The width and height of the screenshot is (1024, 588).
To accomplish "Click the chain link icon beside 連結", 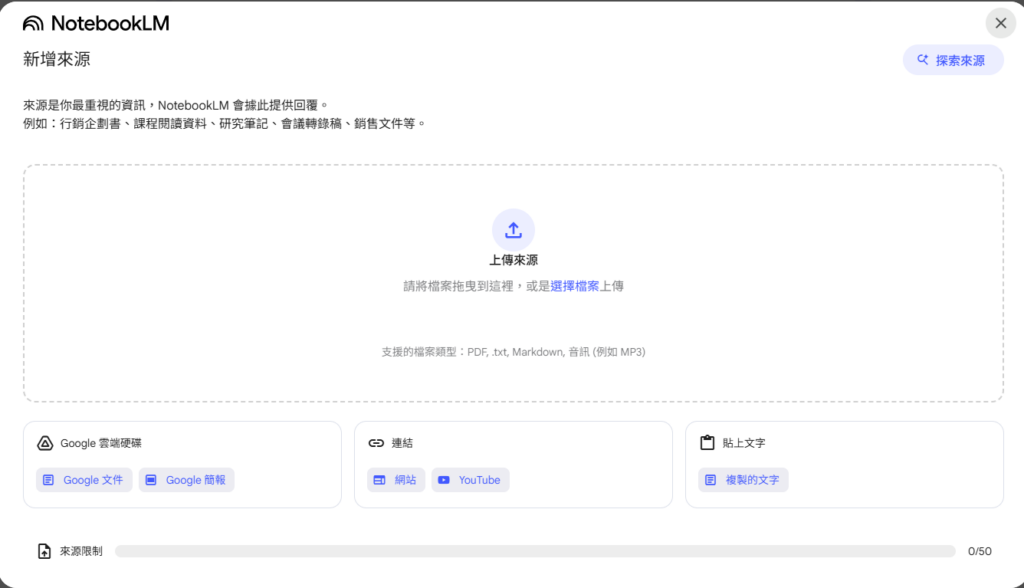I will [x=376, y=443].
